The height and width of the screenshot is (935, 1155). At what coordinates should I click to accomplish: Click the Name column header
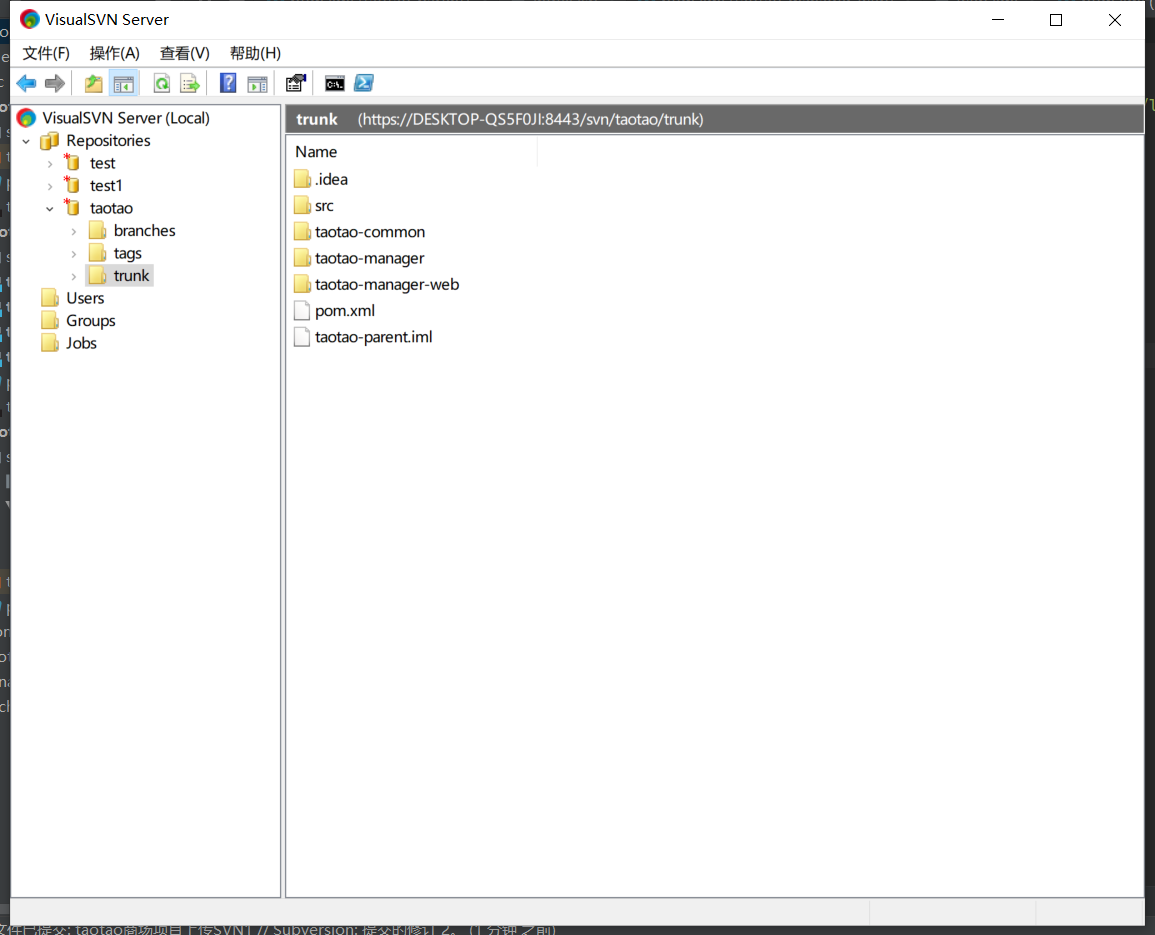(x=412, y=152)
